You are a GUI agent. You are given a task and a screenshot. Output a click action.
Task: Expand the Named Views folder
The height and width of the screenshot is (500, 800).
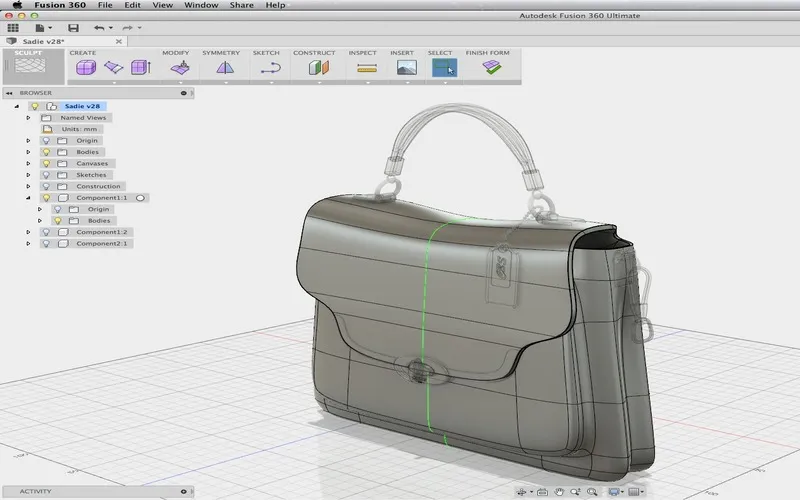(29, 117)
